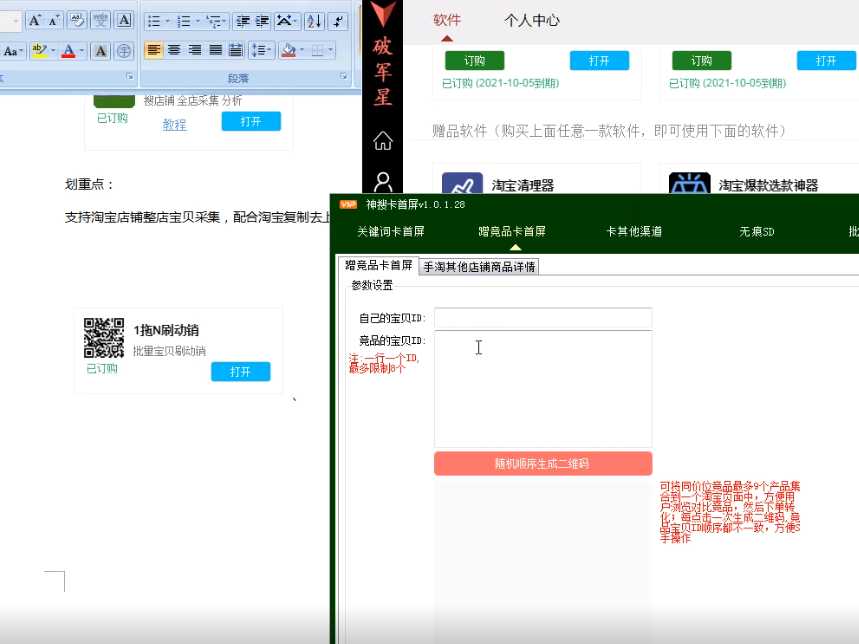Click the Increase Indent icon in Word ribbon
The image size is (859, 644).
pos(262,21)
